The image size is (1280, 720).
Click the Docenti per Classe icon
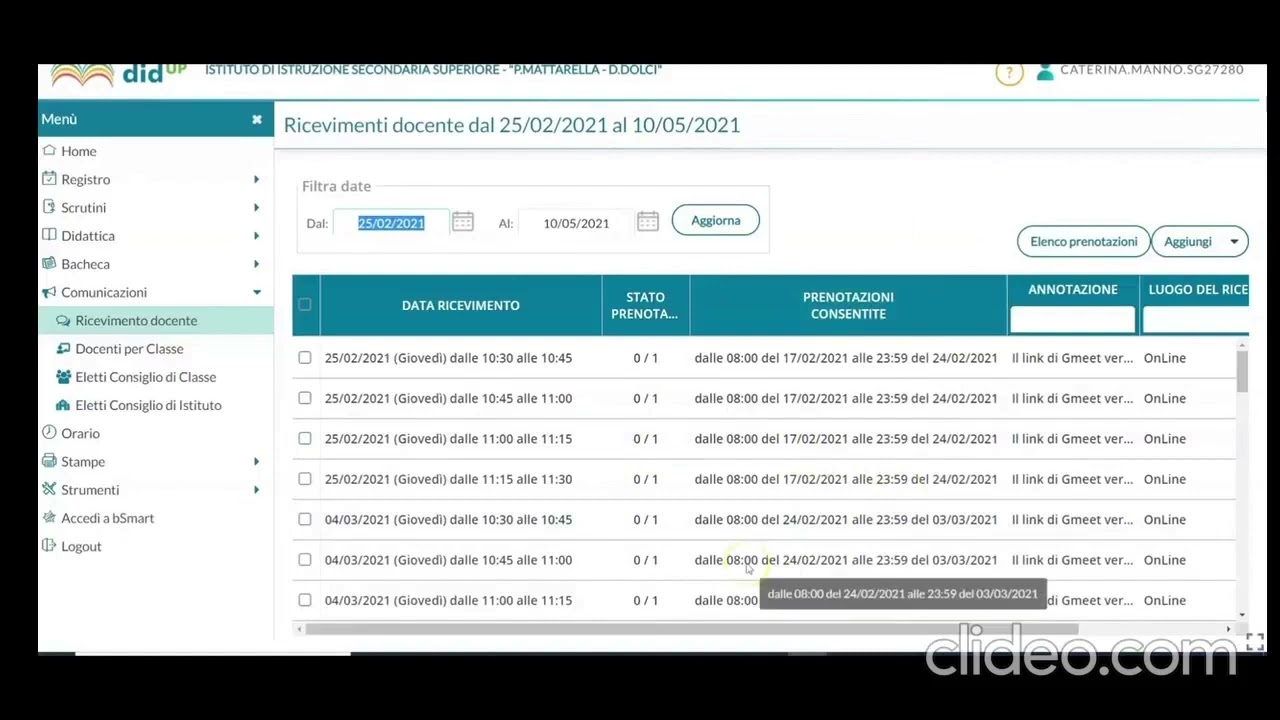coord(63,348)
